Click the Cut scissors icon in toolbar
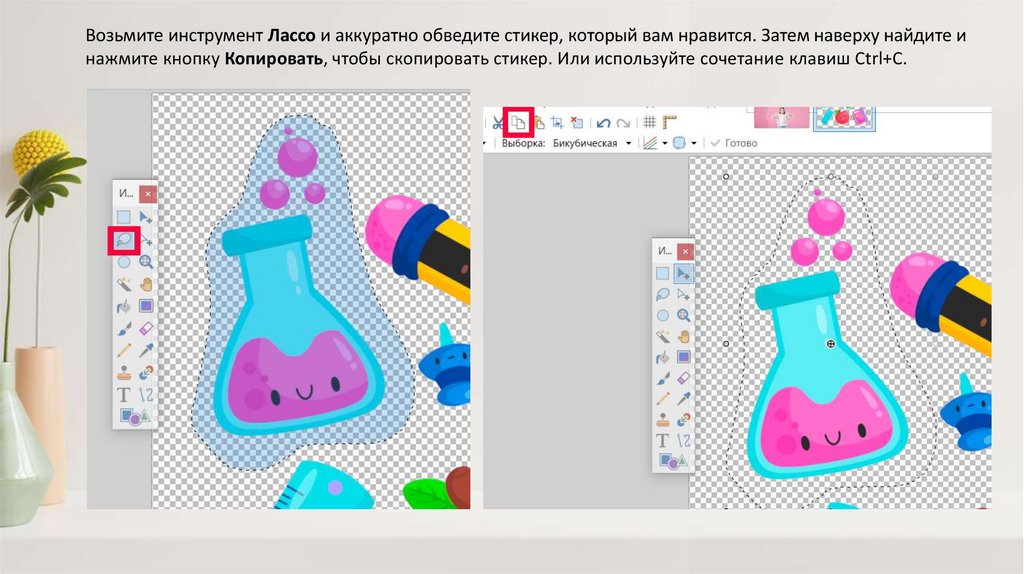This screenshot has width=1024, height=574. click(497, 123)
